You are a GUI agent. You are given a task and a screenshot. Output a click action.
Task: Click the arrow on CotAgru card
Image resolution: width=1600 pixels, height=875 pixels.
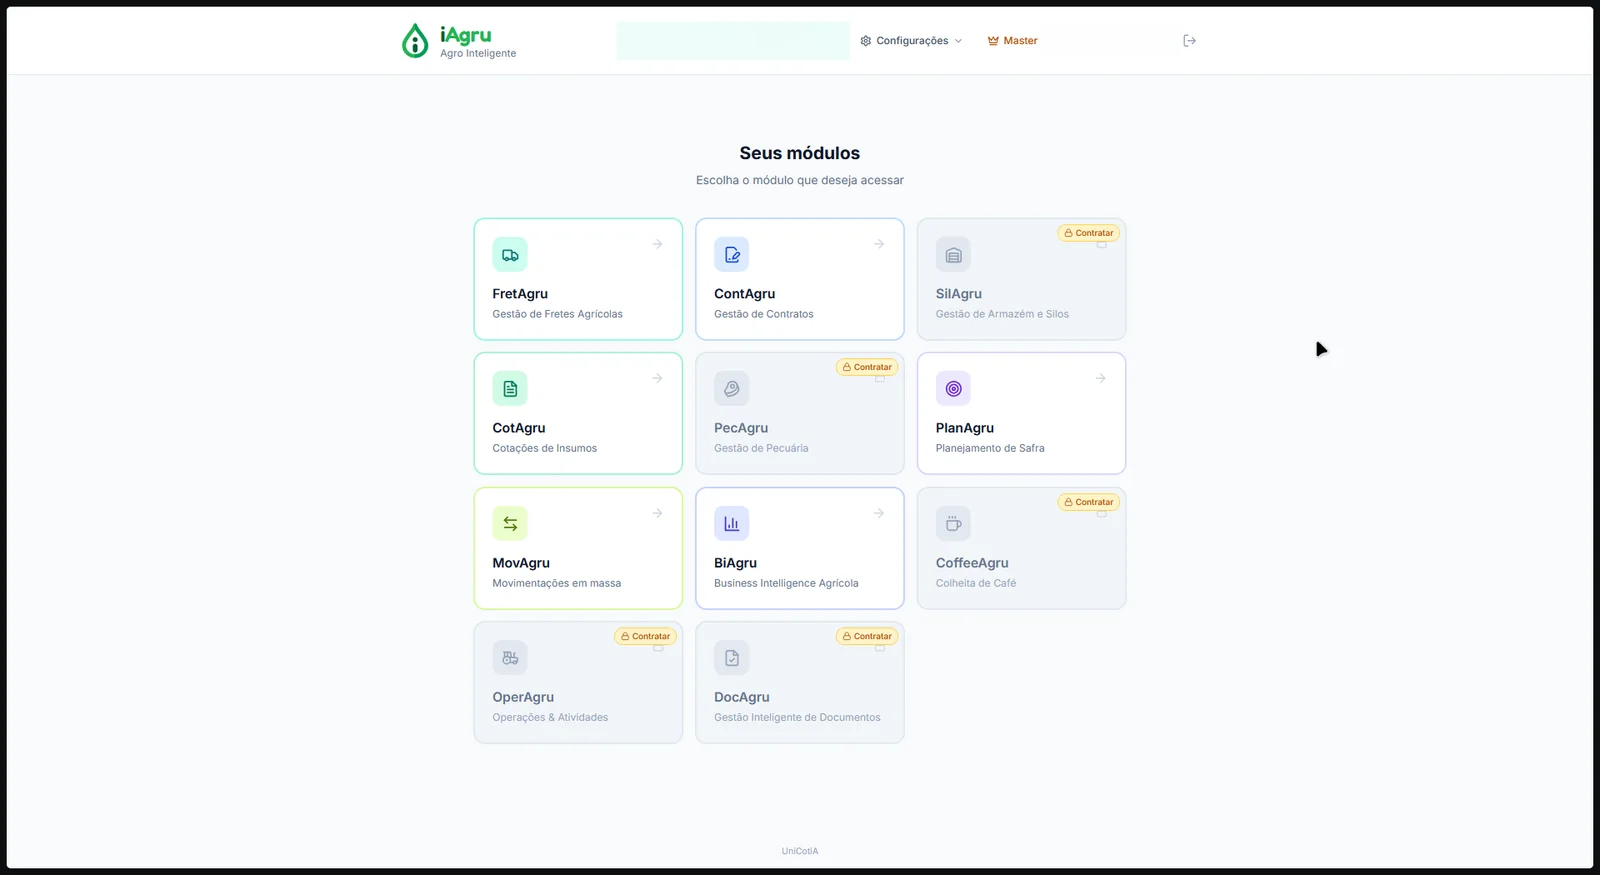(x=657, y=378)
